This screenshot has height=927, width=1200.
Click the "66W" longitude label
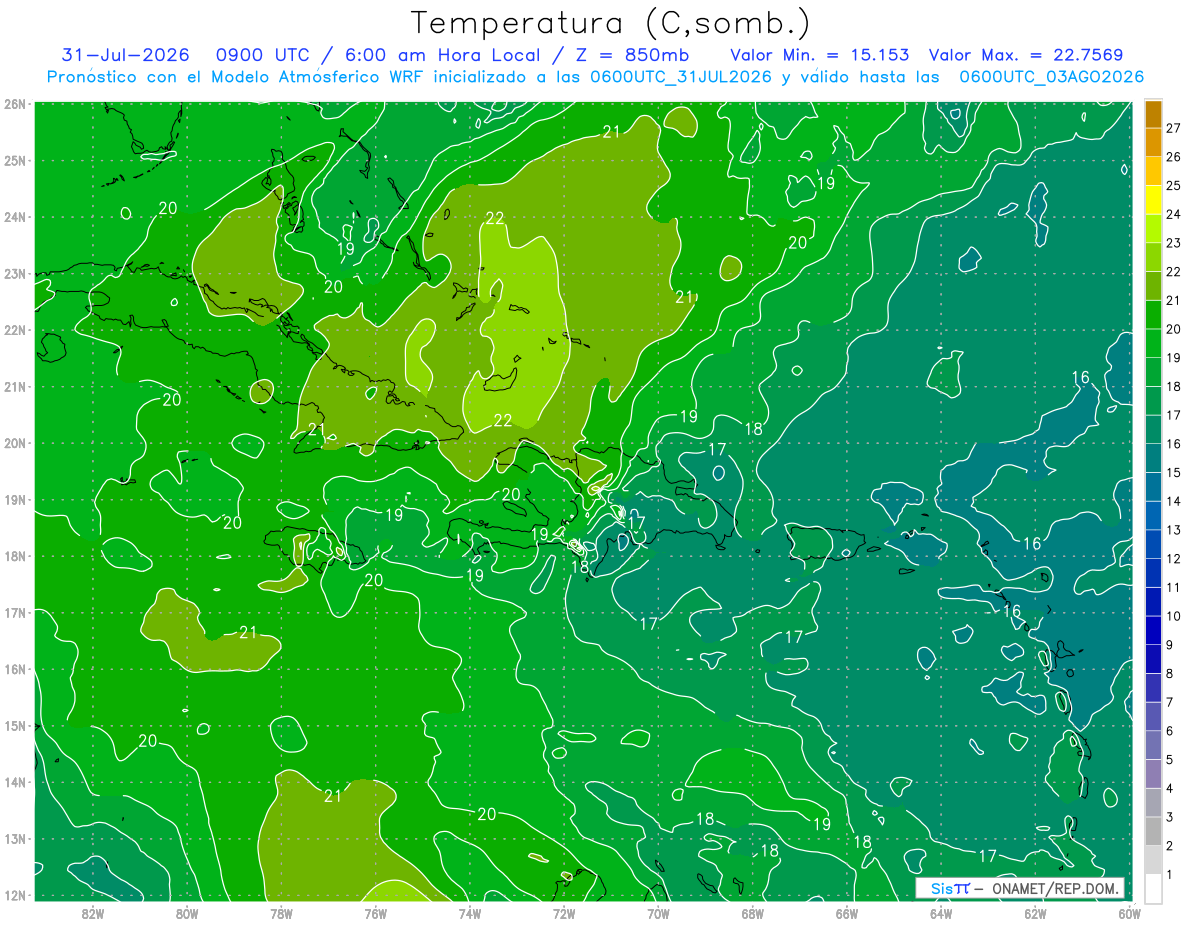[x=846, y=913]
